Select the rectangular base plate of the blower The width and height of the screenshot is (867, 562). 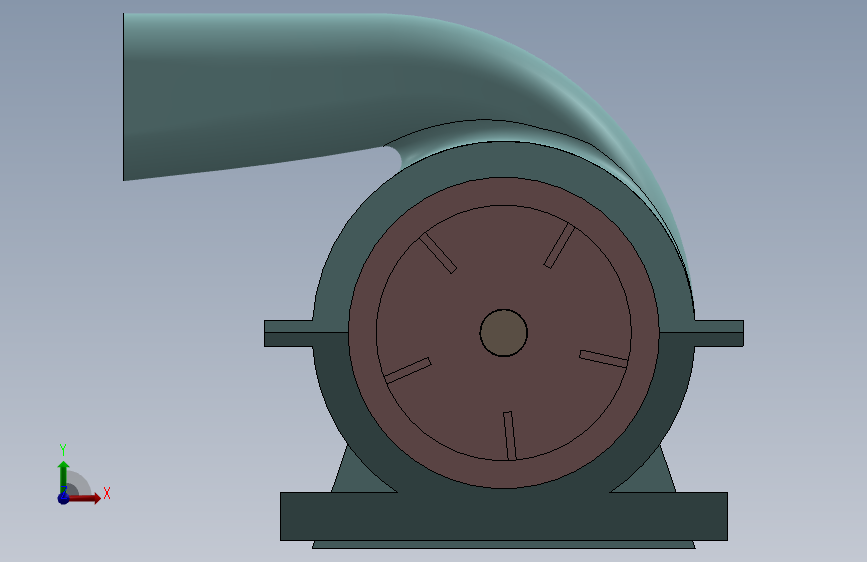(x=504, y=516)
